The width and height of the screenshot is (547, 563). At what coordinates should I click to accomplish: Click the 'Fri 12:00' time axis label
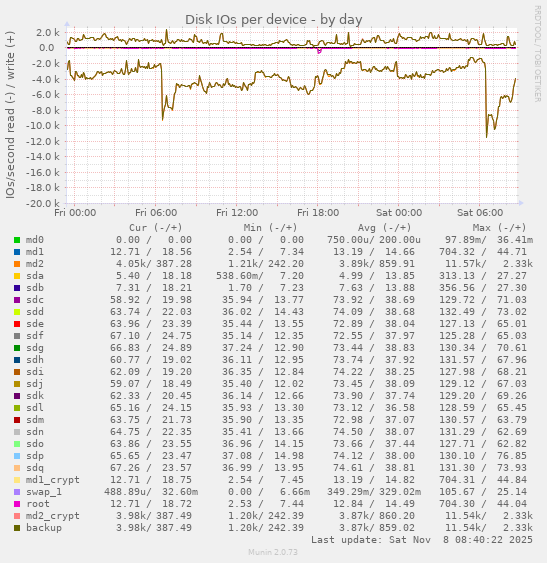237,213
